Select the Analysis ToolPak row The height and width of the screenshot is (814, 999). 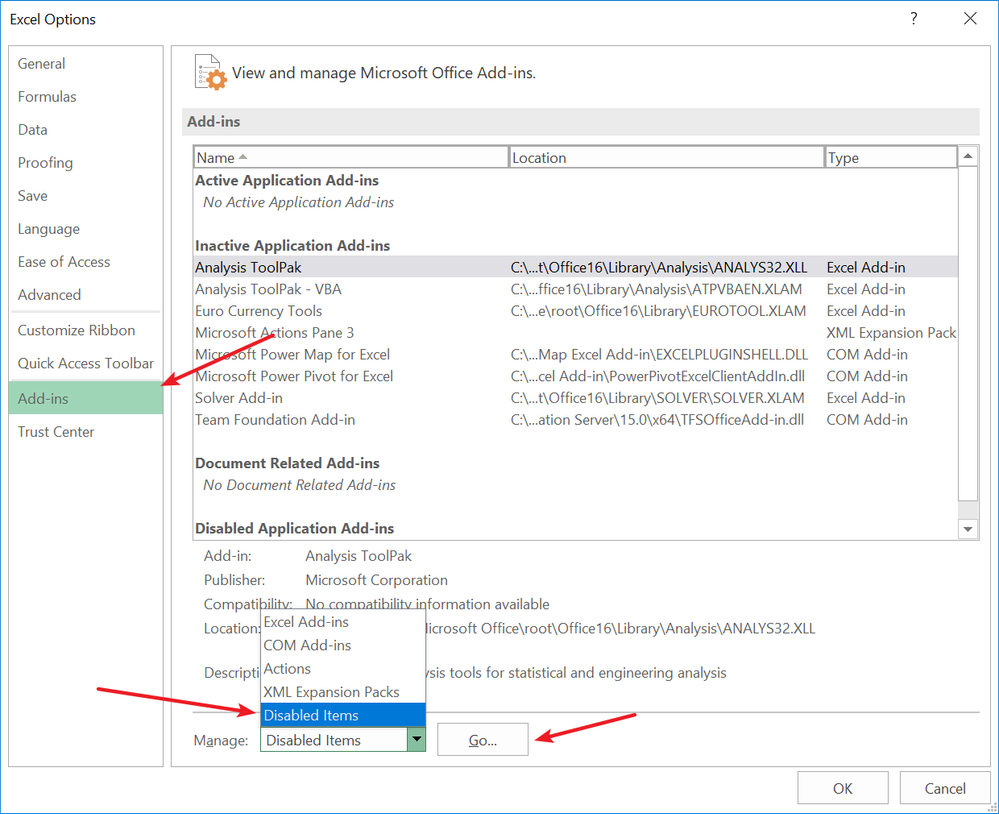[x=575, y=268]
